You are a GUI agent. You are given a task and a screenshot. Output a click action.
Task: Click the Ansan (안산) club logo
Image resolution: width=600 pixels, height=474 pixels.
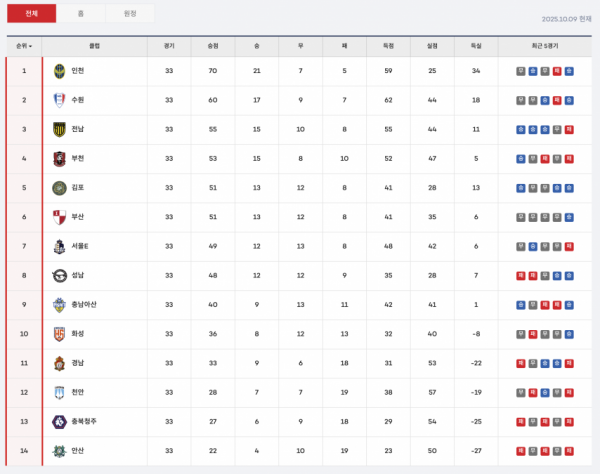59,451
